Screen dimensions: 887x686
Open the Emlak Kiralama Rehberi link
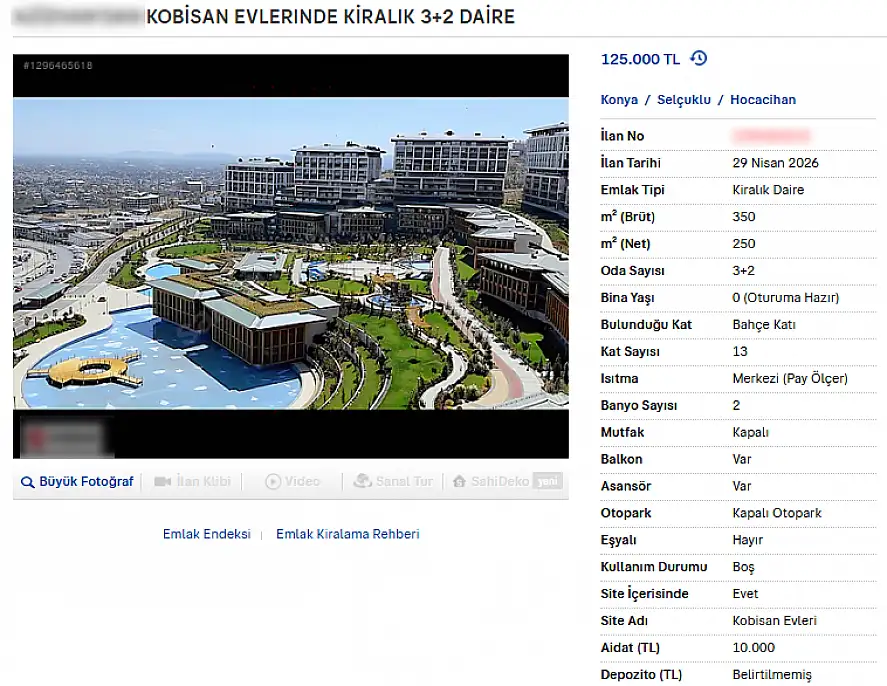point(348,534)
